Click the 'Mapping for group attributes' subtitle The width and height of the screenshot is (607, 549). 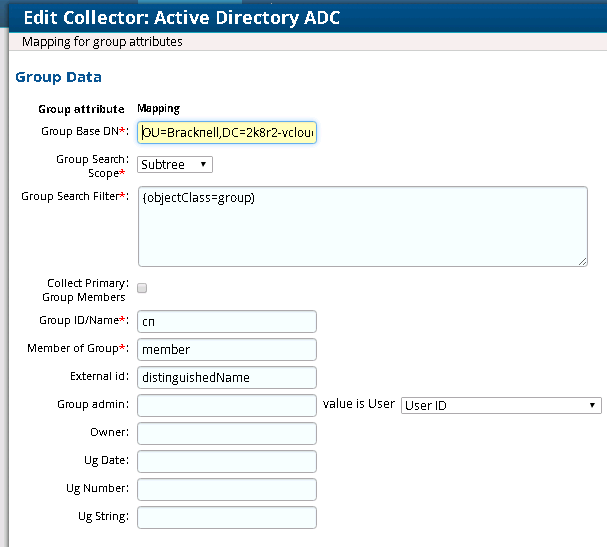click(102, 42)
